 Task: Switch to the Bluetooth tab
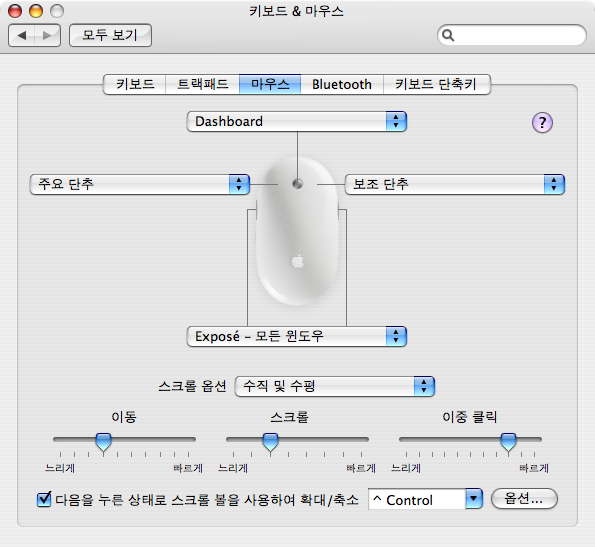point(342,84)
